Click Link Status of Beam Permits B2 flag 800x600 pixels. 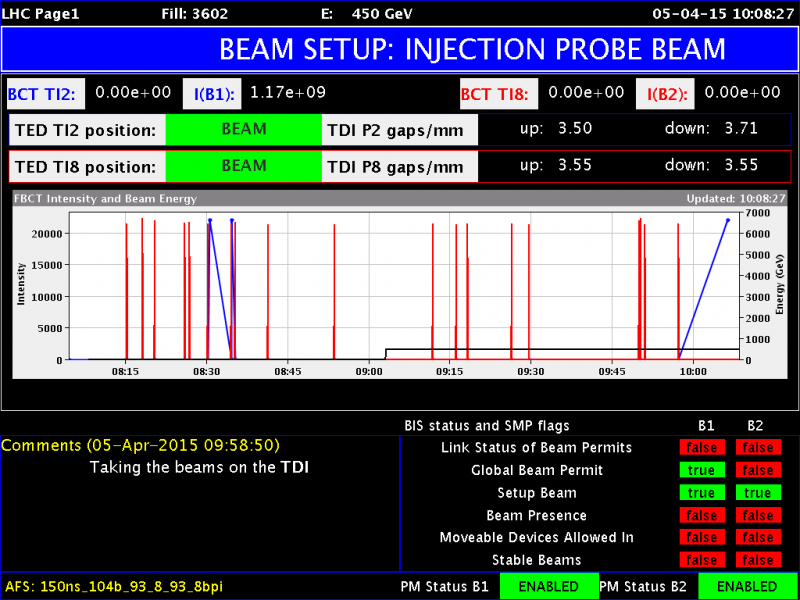(x=757, y=448)
